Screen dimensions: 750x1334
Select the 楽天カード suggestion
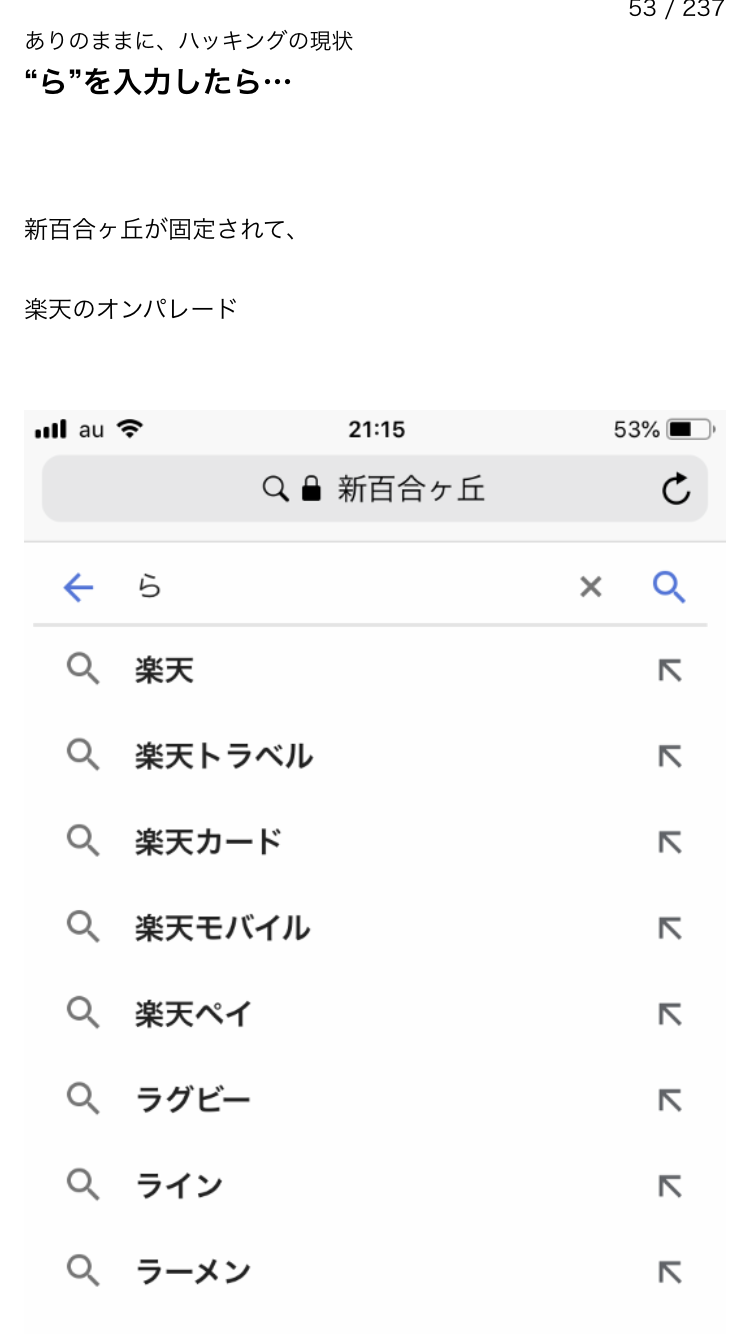pyautogui.click(x=209, y=842)
